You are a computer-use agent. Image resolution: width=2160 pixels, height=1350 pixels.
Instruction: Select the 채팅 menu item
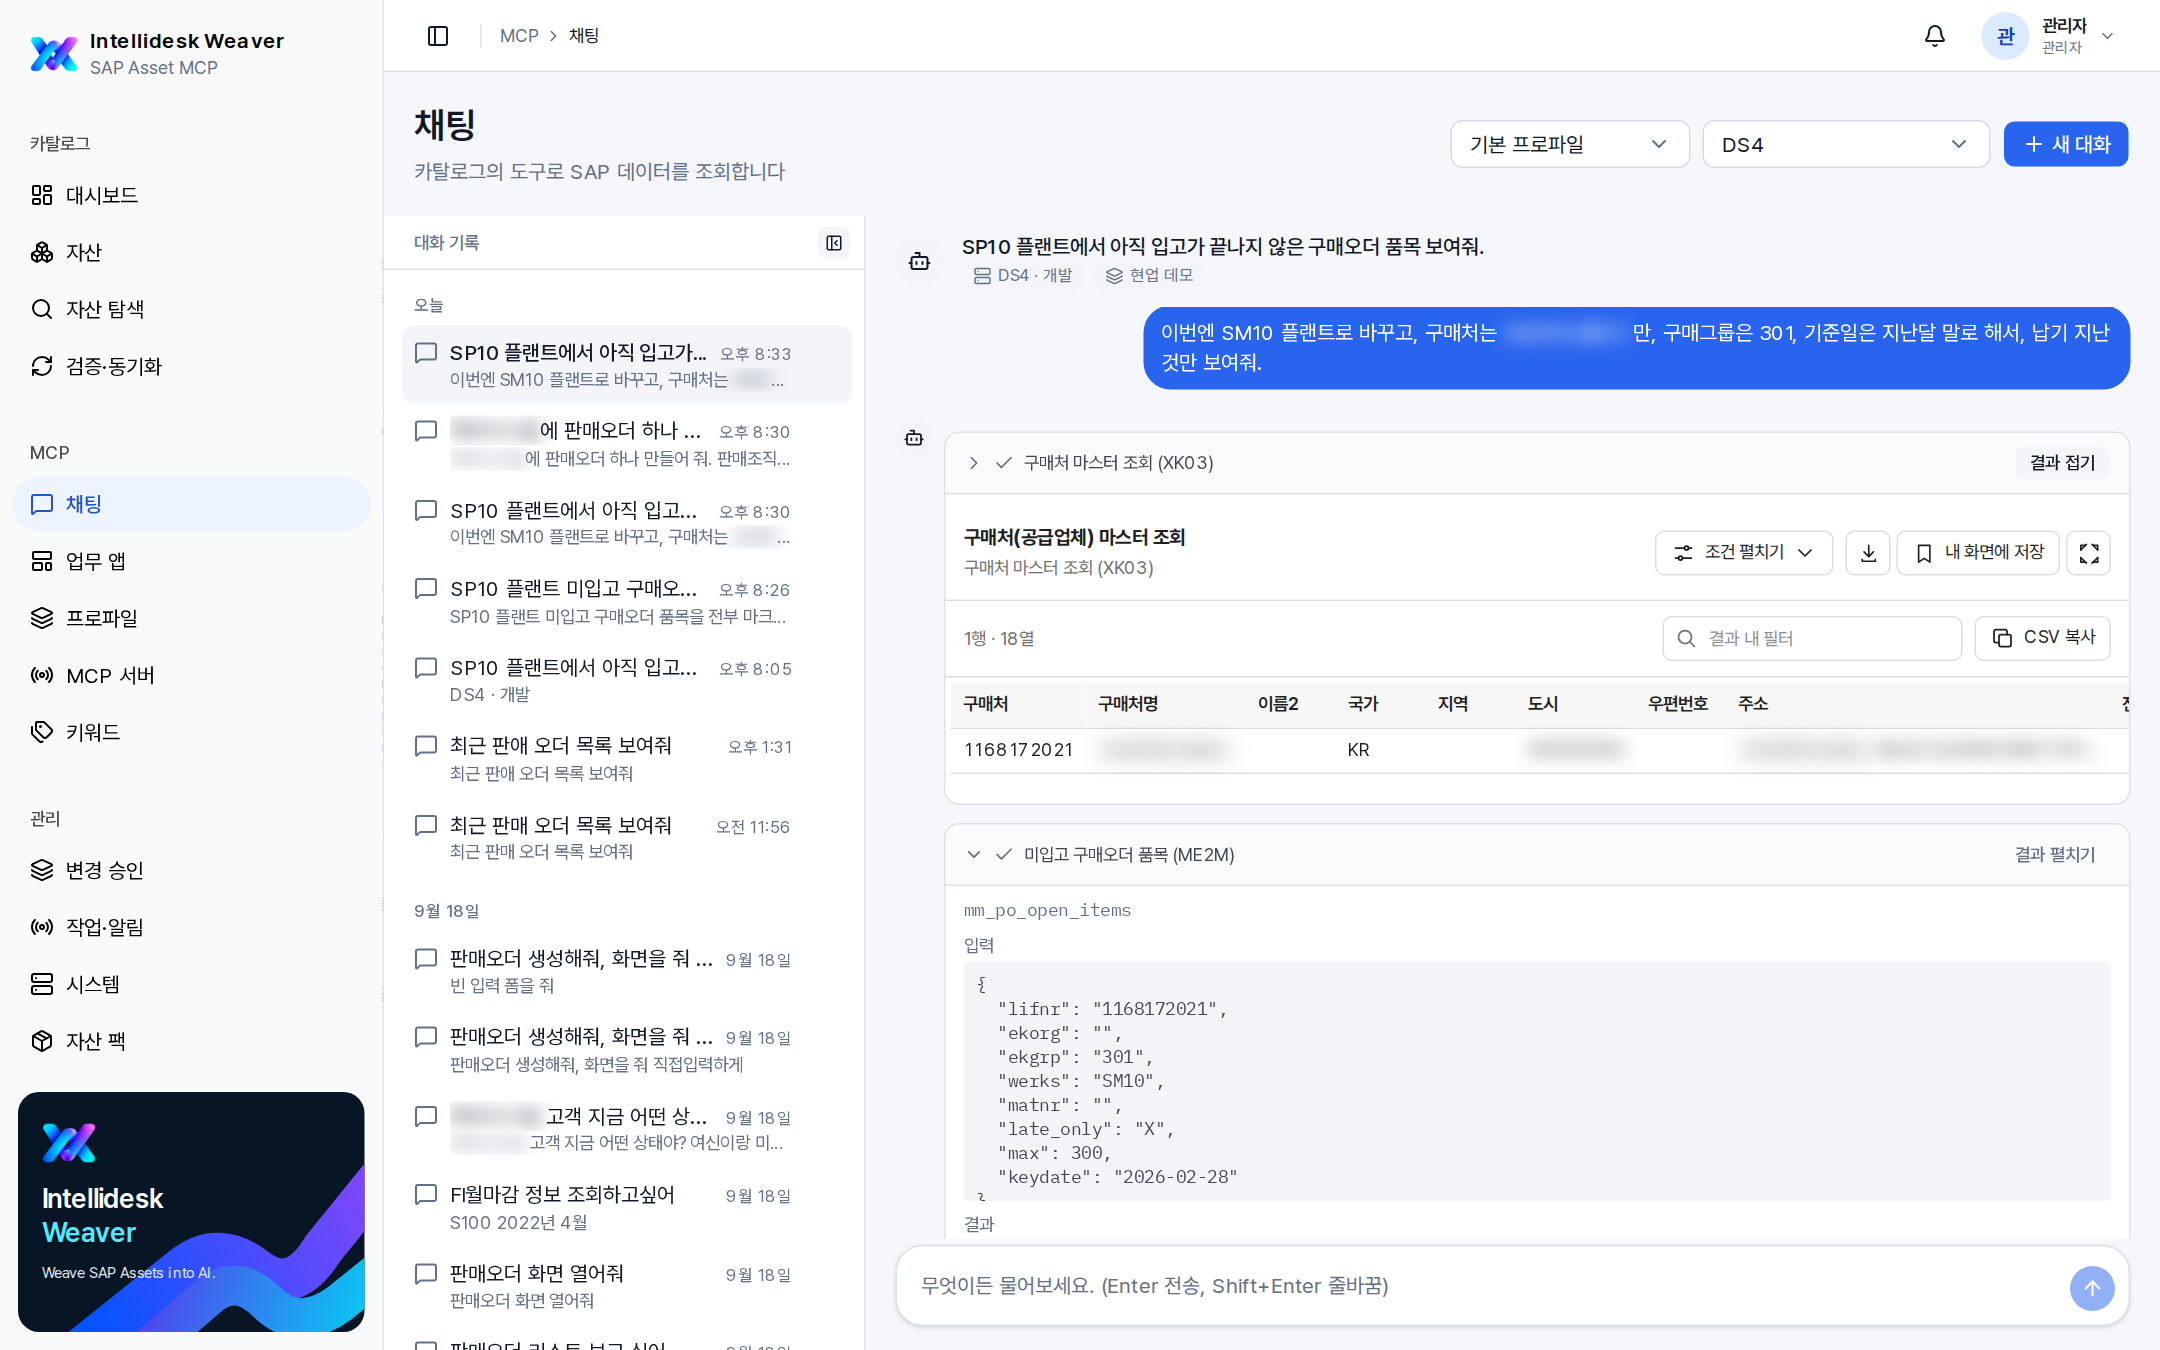point(191,504)
